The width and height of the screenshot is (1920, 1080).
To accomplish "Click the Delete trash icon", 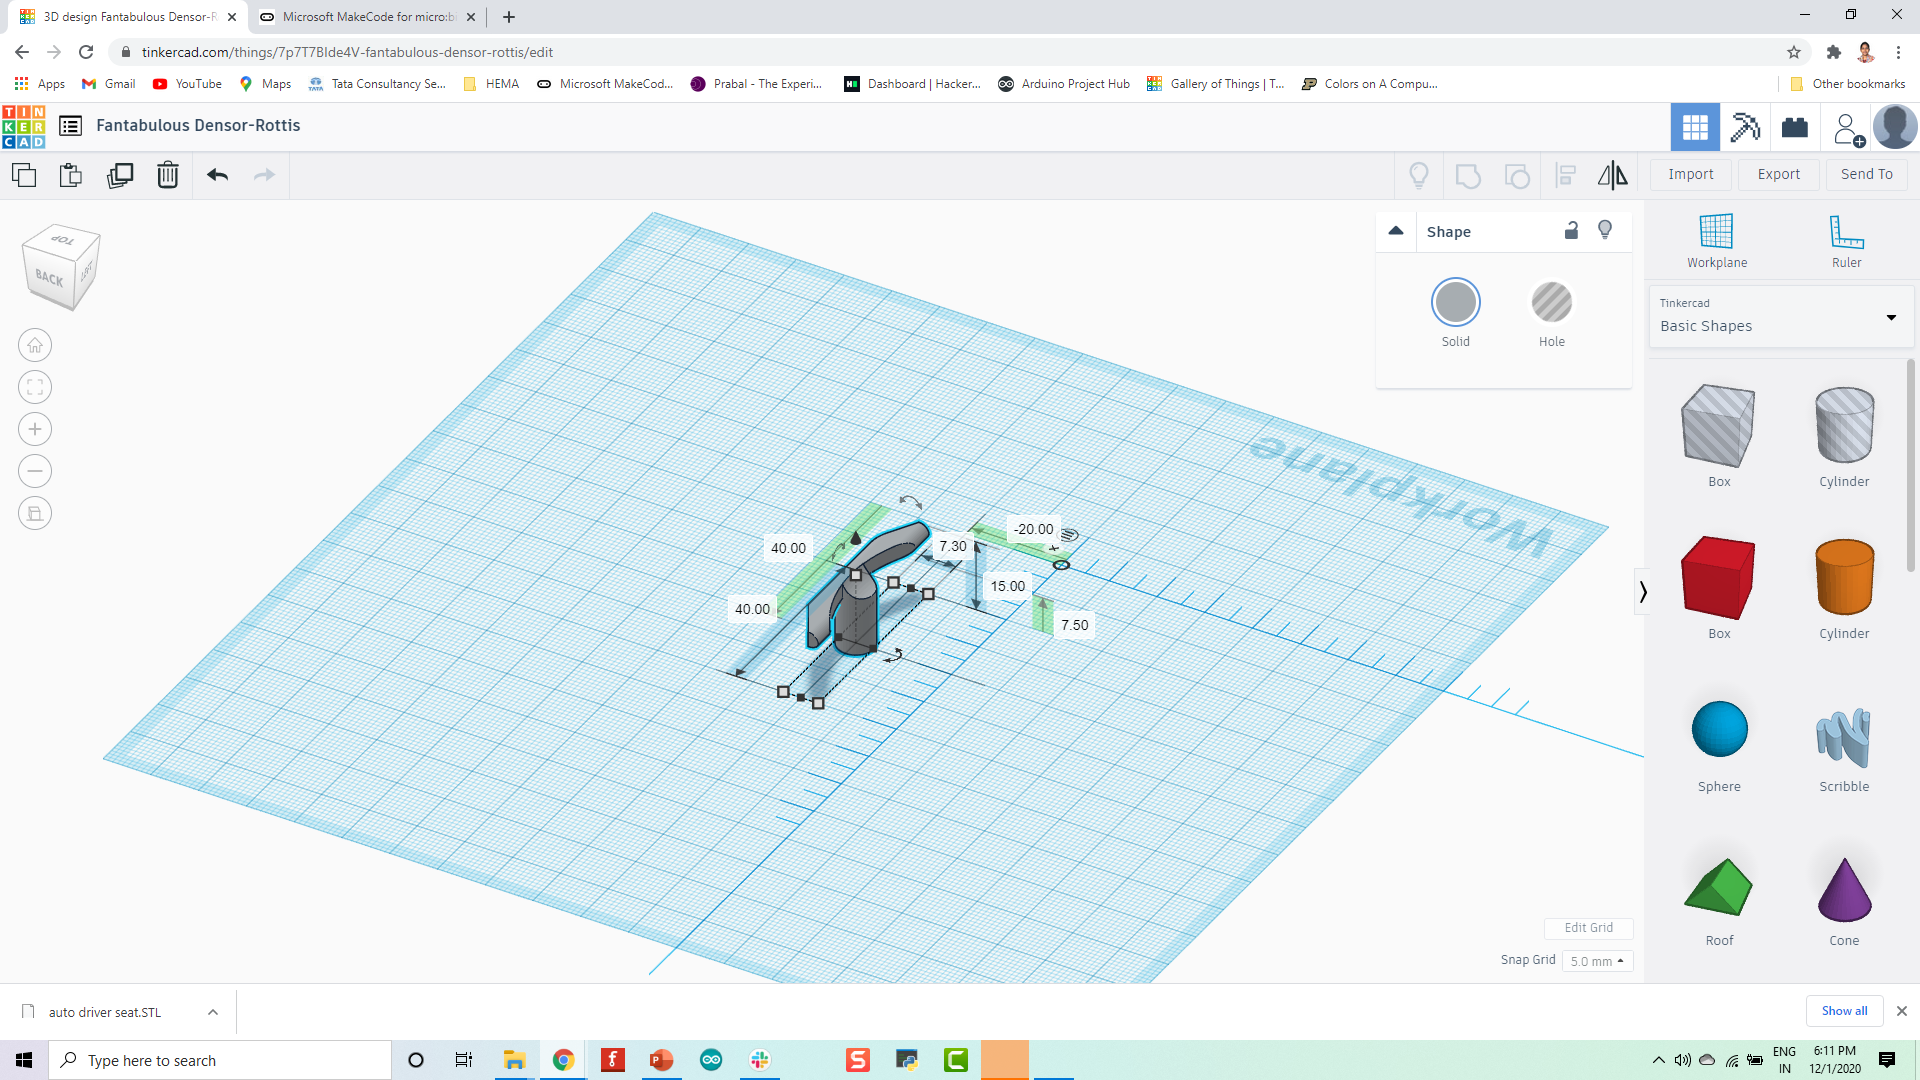I will 168,175.
